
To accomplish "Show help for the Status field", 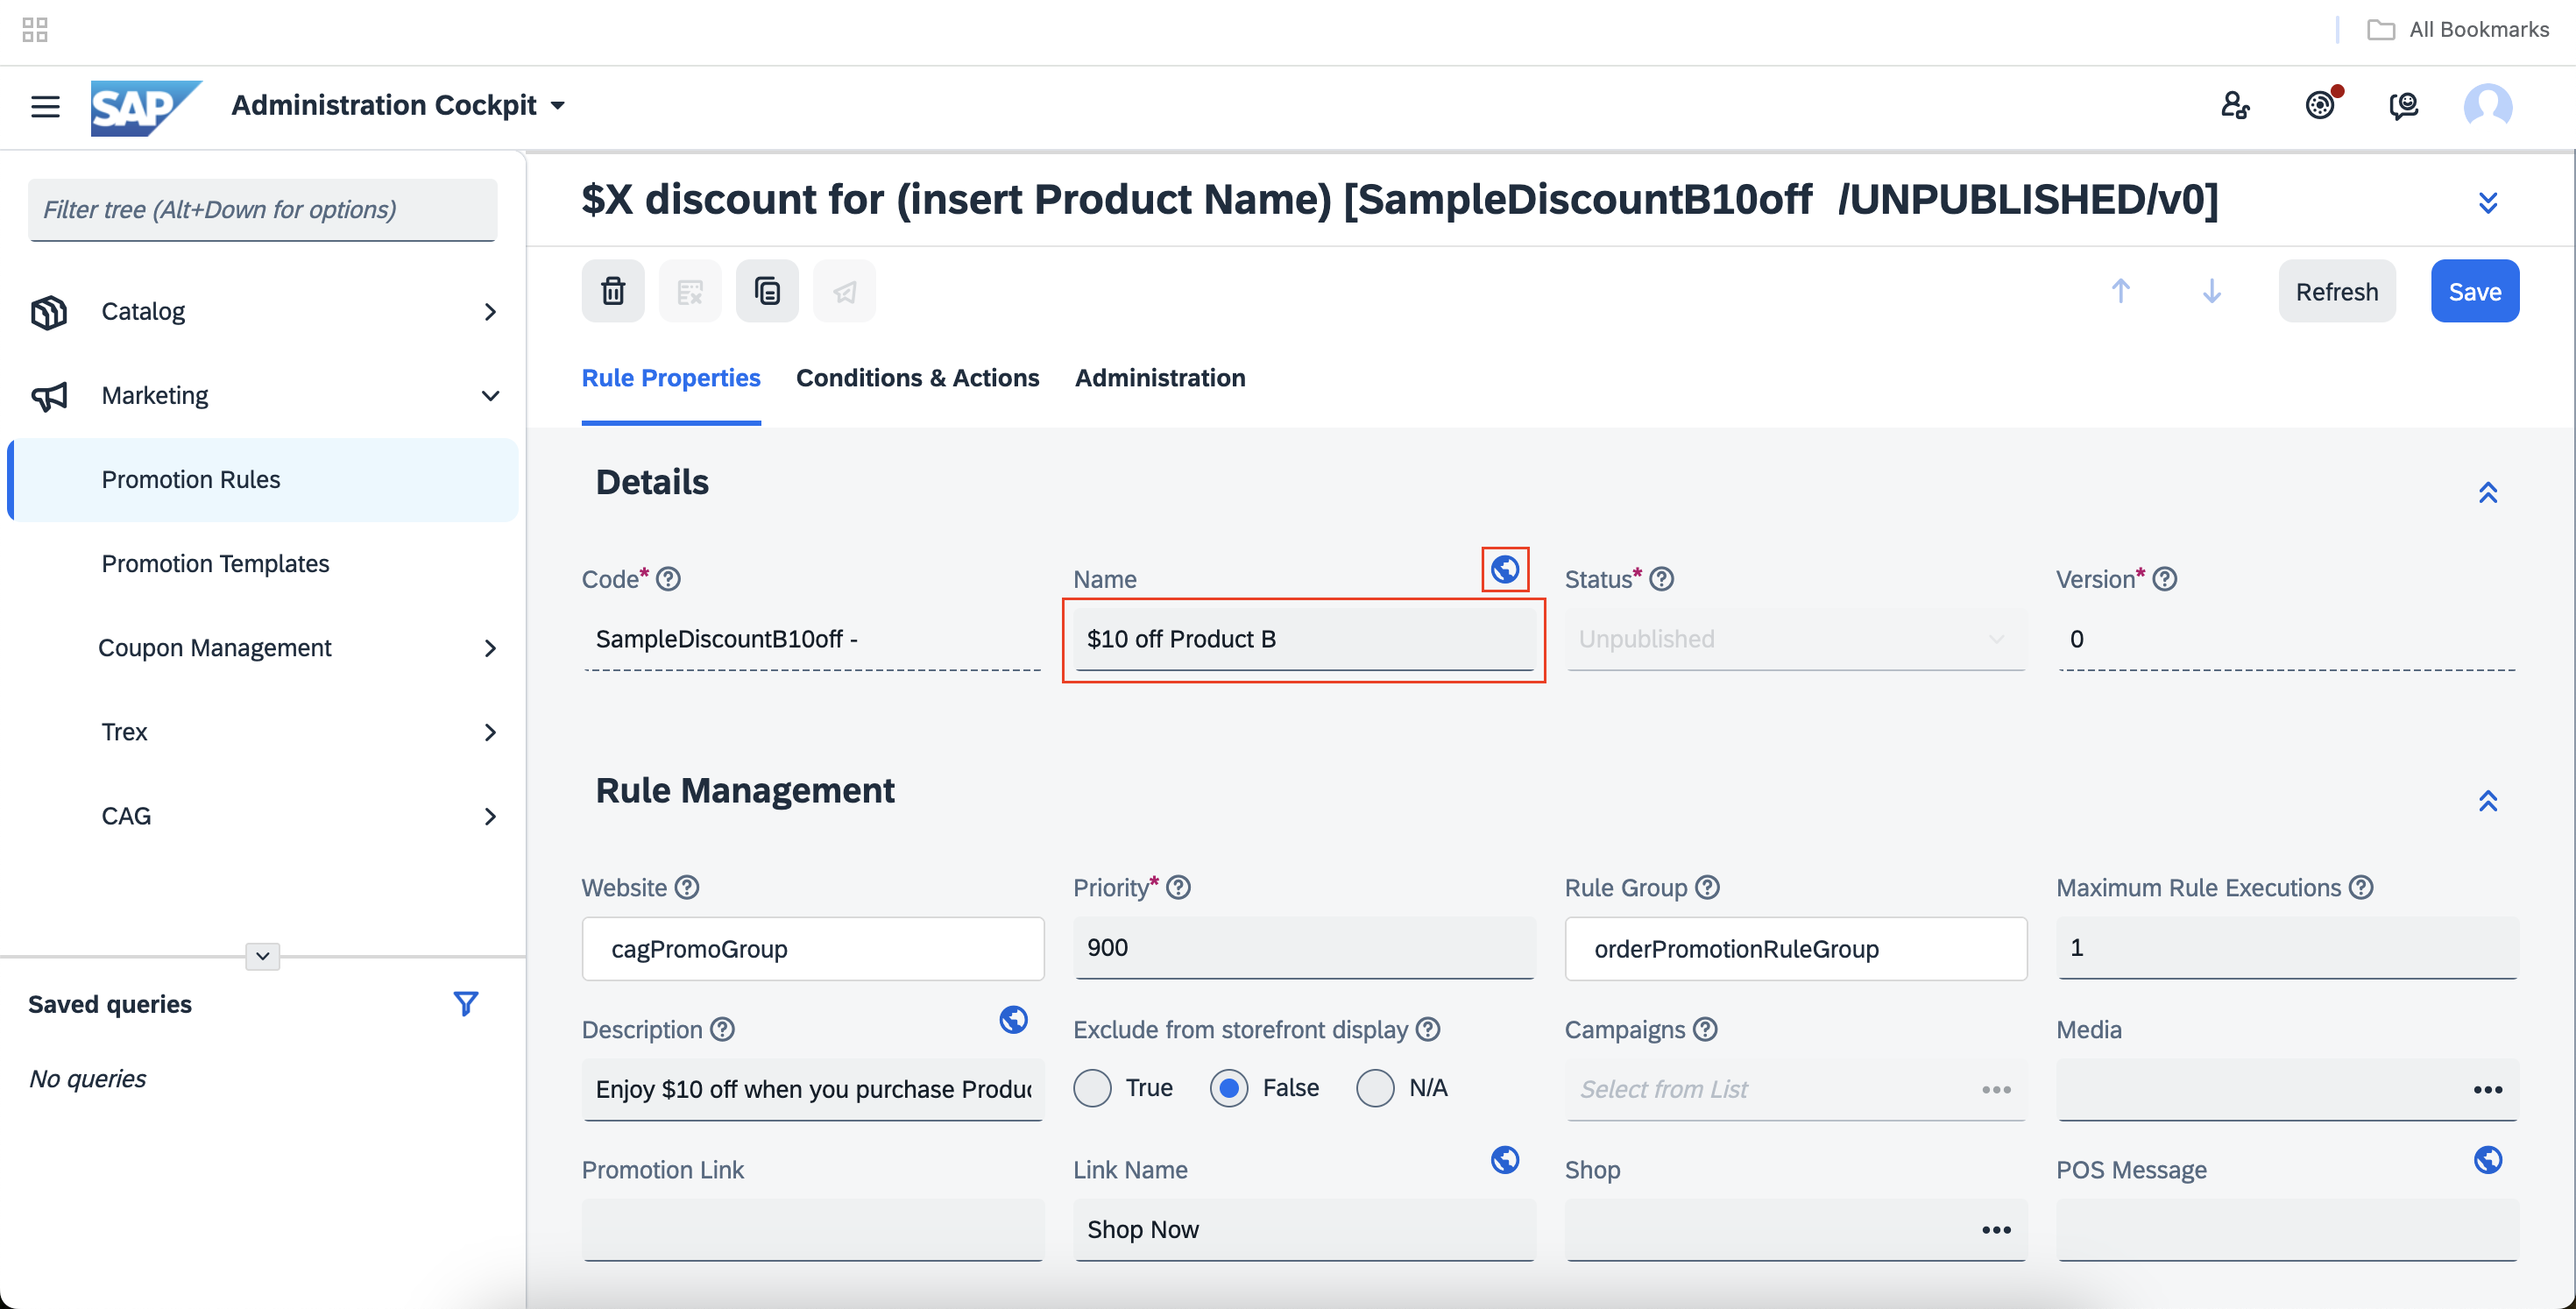I will tap(1661, 579).
